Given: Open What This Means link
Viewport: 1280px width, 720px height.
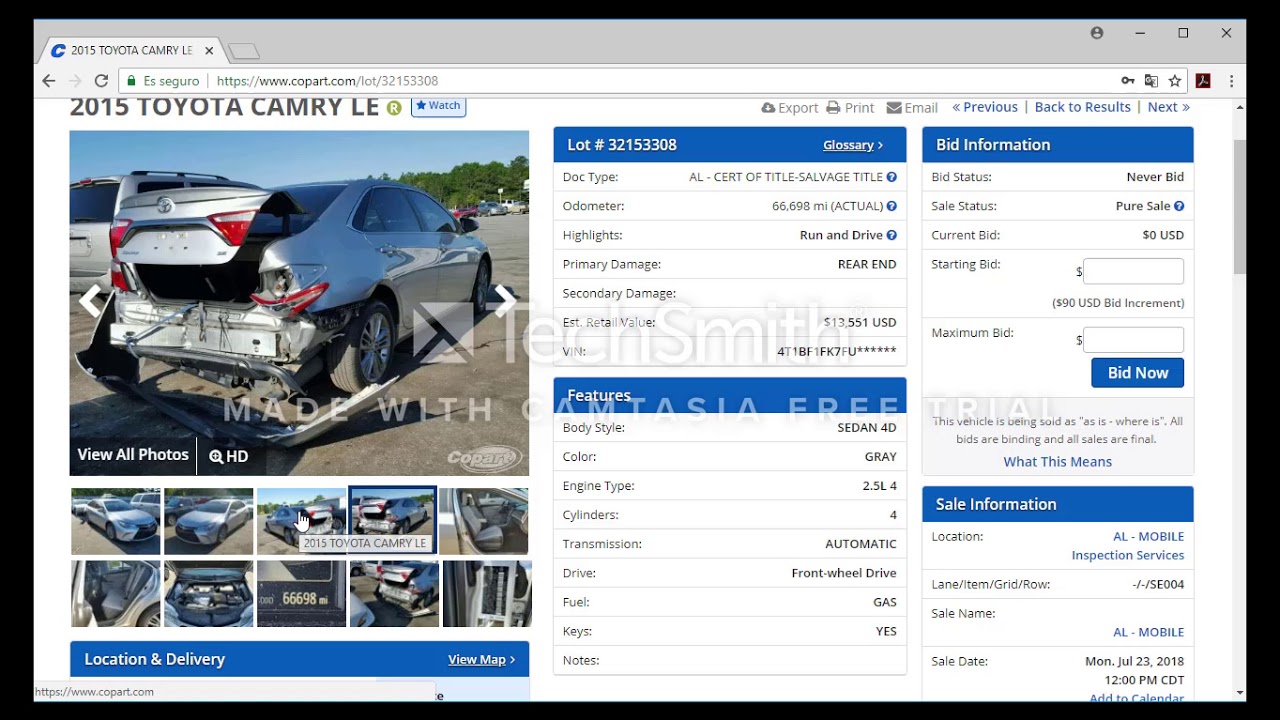Looking at the screenshot, I should tap(1057, 462).
